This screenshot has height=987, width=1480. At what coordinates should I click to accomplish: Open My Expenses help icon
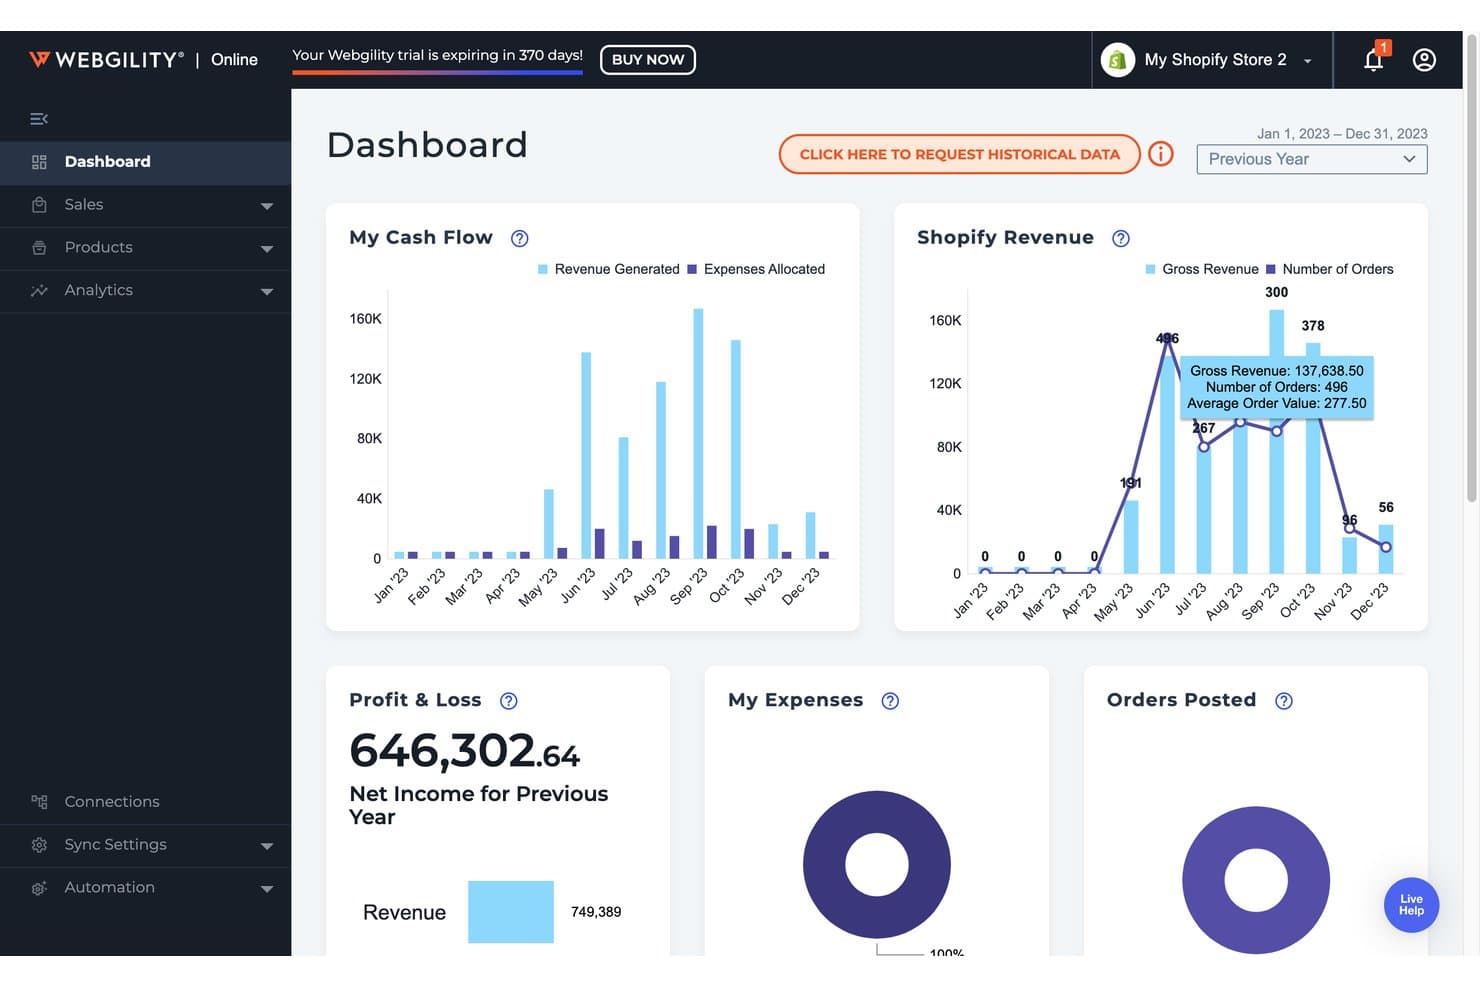[x=890, y=701]
